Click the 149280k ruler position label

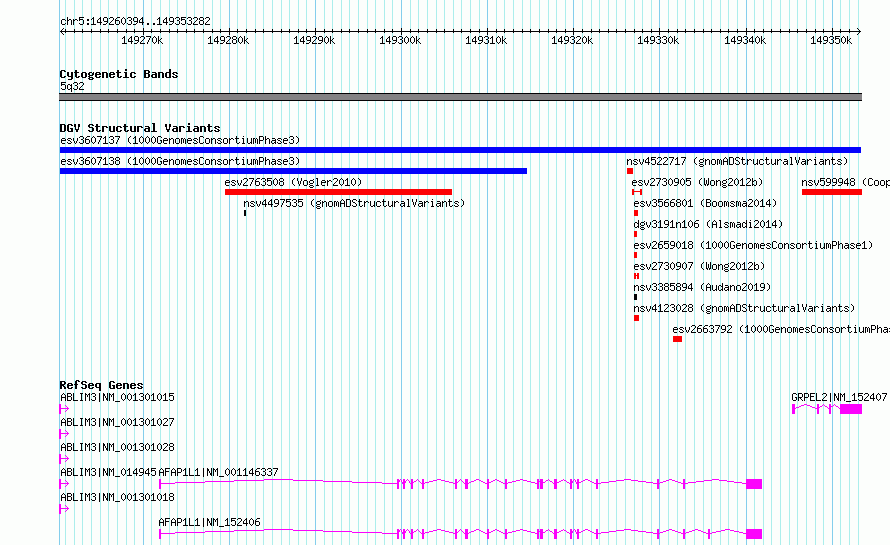228,40
